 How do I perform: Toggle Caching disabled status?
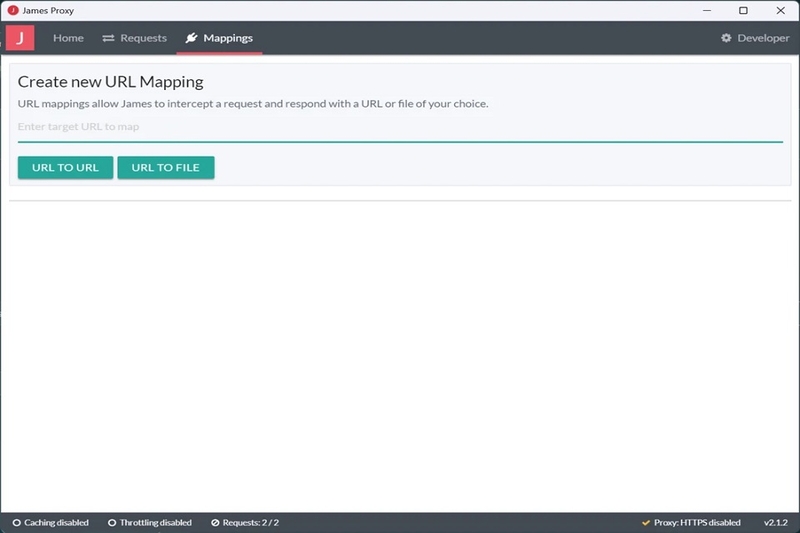(x=51, y=522)
